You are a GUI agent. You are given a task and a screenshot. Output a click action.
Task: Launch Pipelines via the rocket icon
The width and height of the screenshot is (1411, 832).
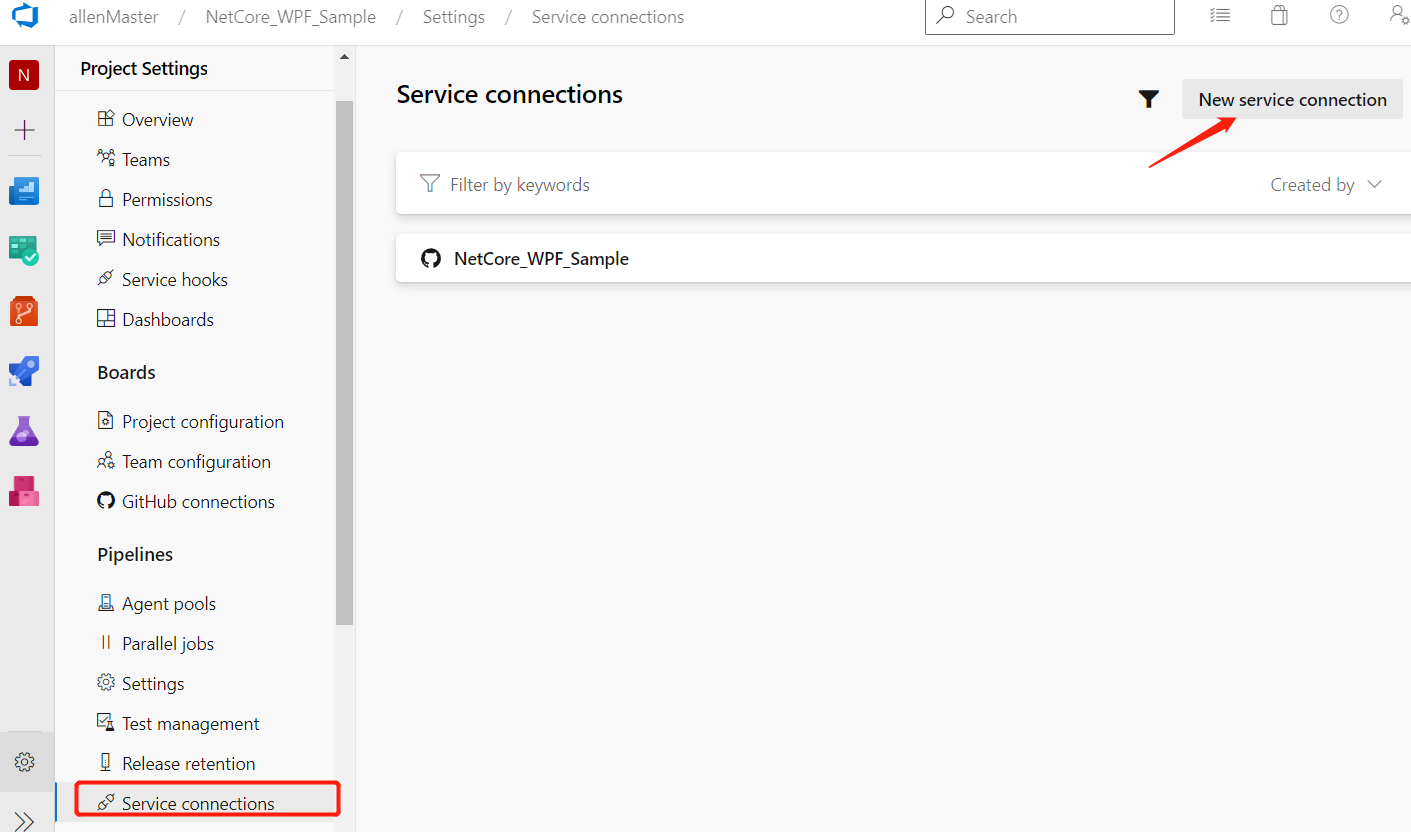tap(24, 371)
